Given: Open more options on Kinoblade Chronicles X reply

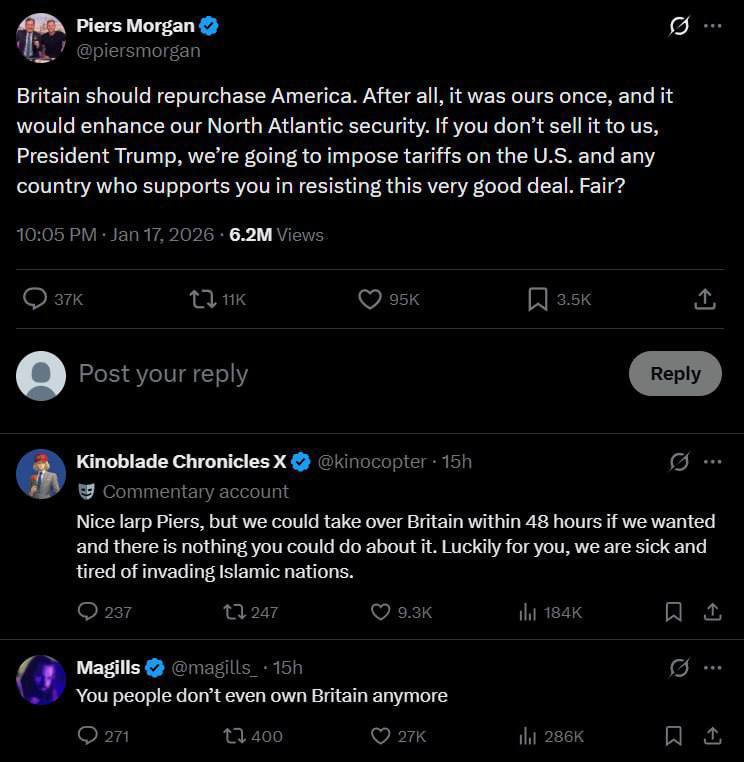Looking at the screenshot, I should [712, 462].
